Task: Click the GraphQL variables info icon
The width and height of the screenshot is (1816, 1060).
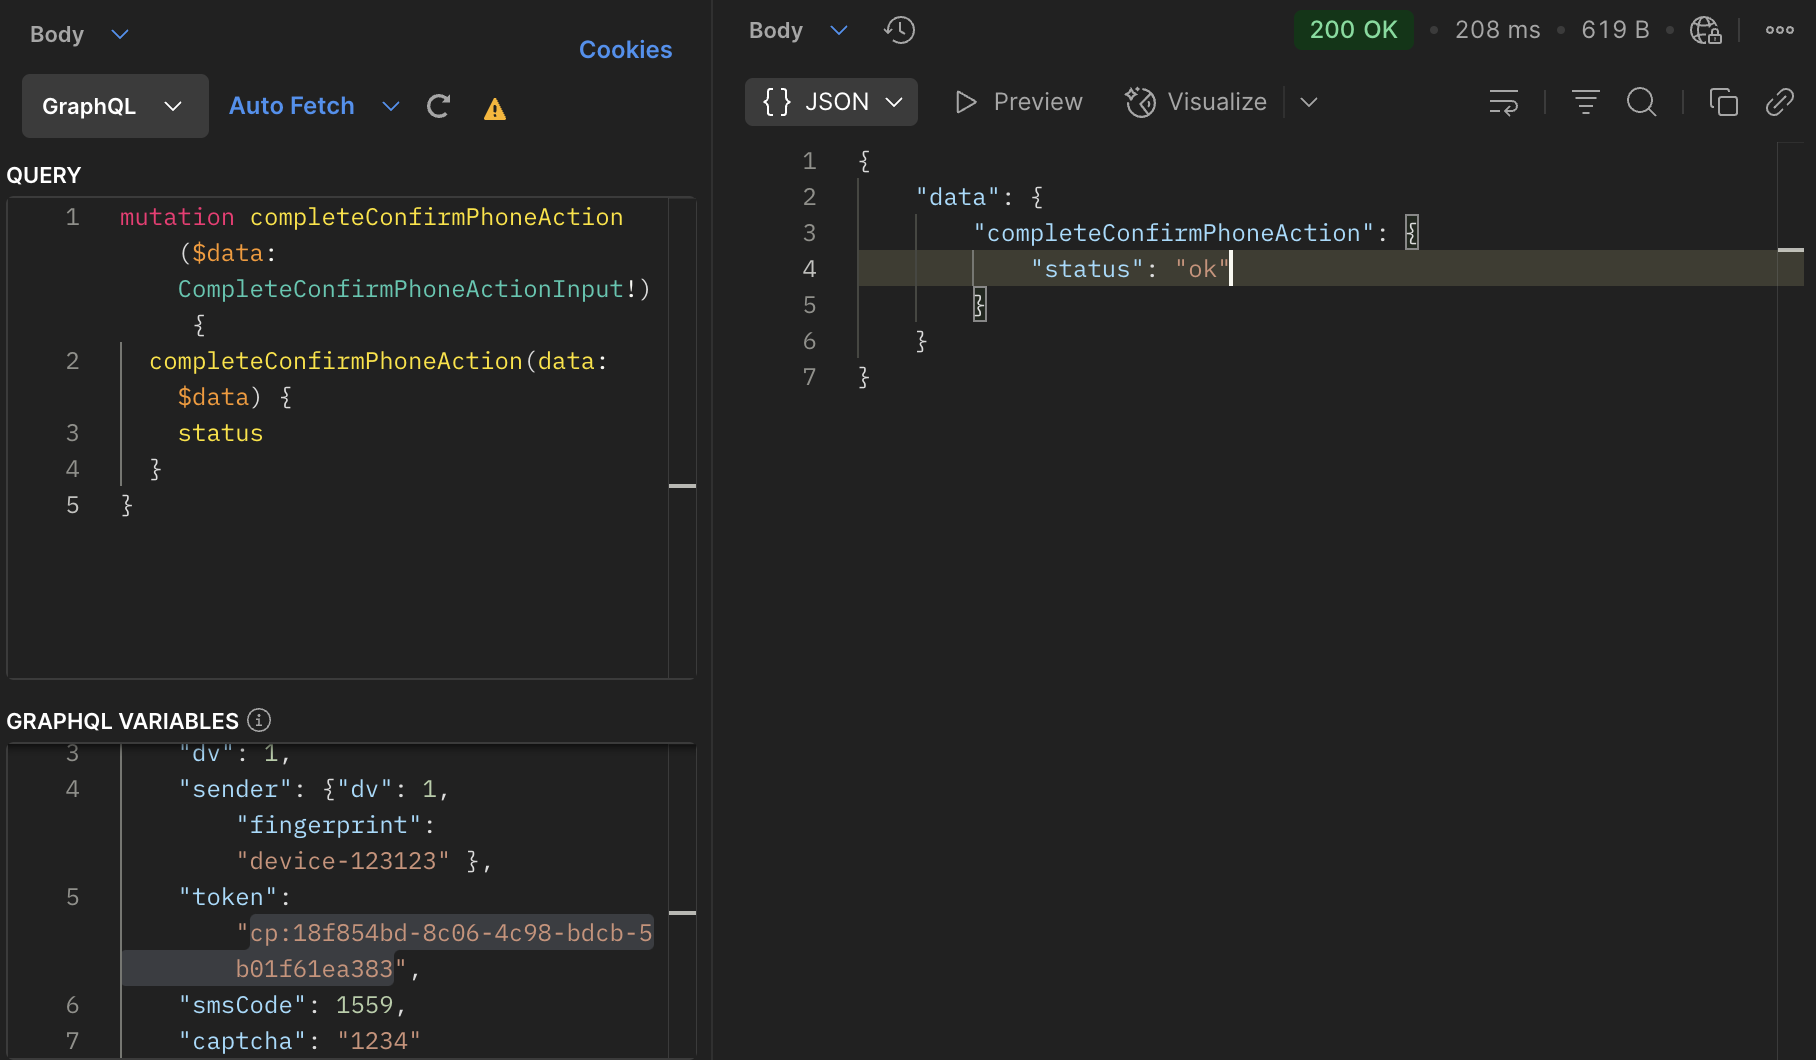Action: pyautogui.click(x=259, y=720)
